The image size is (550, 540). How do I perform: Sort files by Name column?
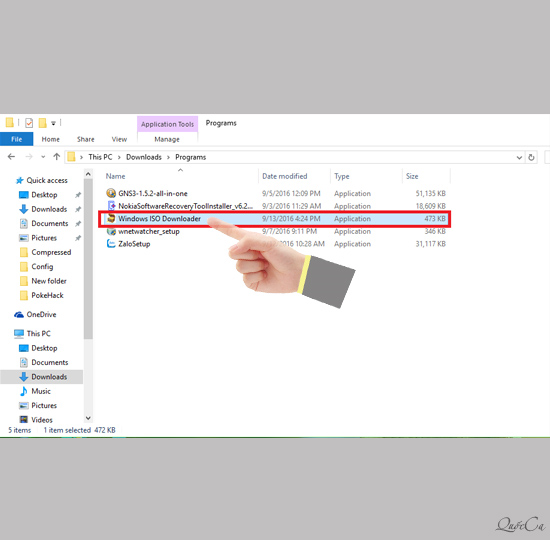tap(115, 176)
